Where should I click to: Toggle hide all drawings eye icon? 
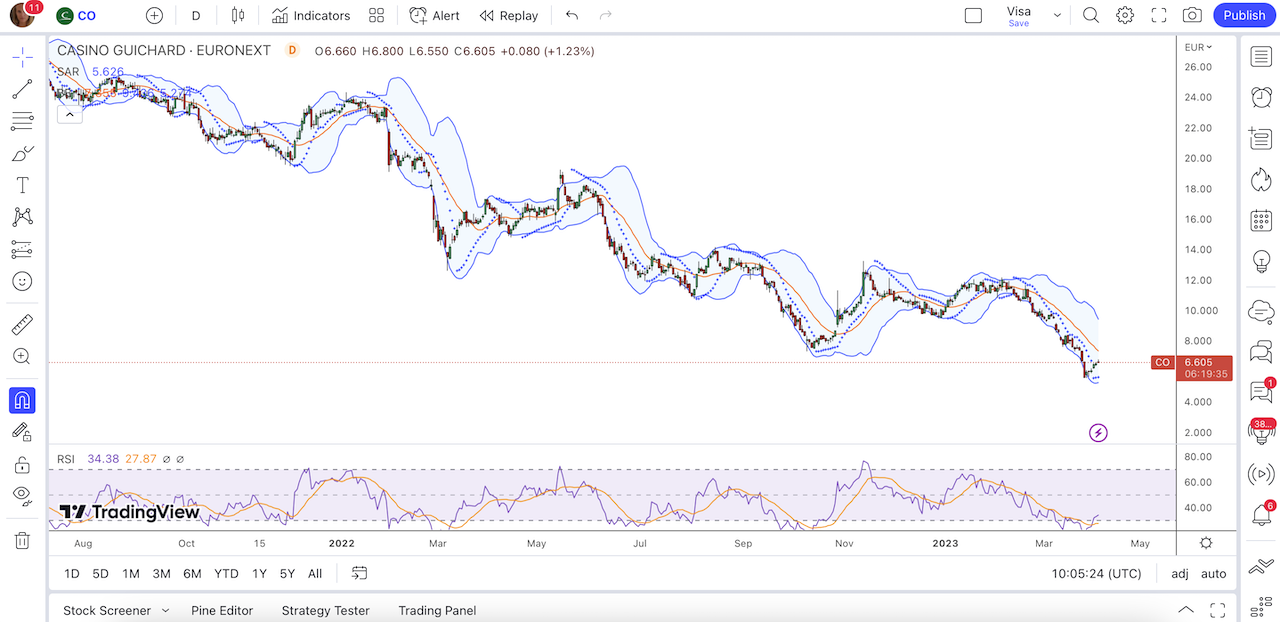22,495
